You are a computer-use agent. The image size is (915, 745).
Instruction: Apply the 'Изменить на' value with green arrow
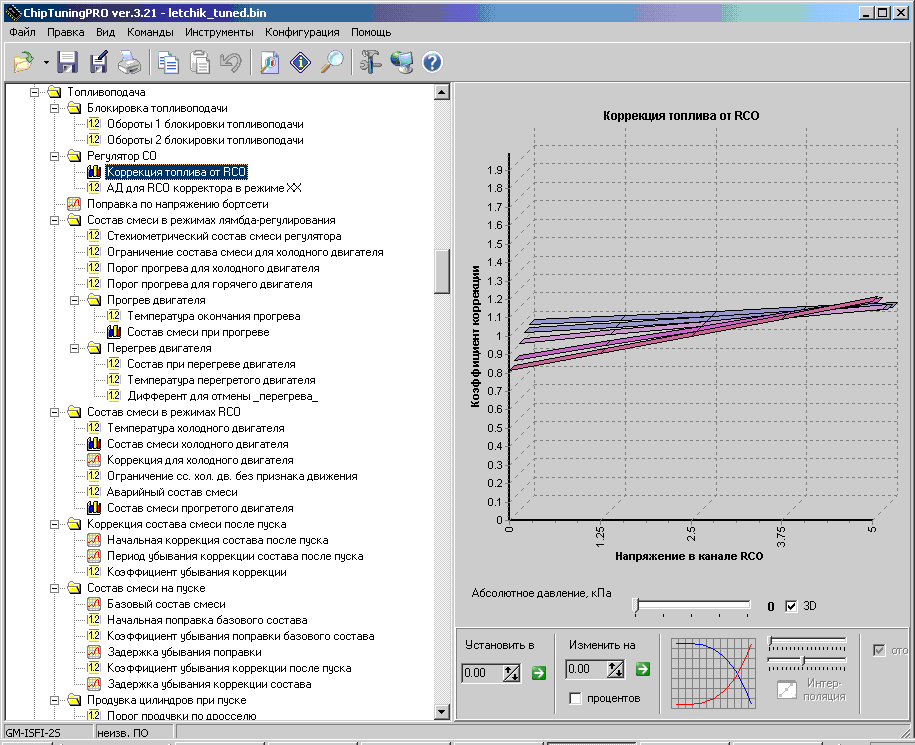(642, 669)
